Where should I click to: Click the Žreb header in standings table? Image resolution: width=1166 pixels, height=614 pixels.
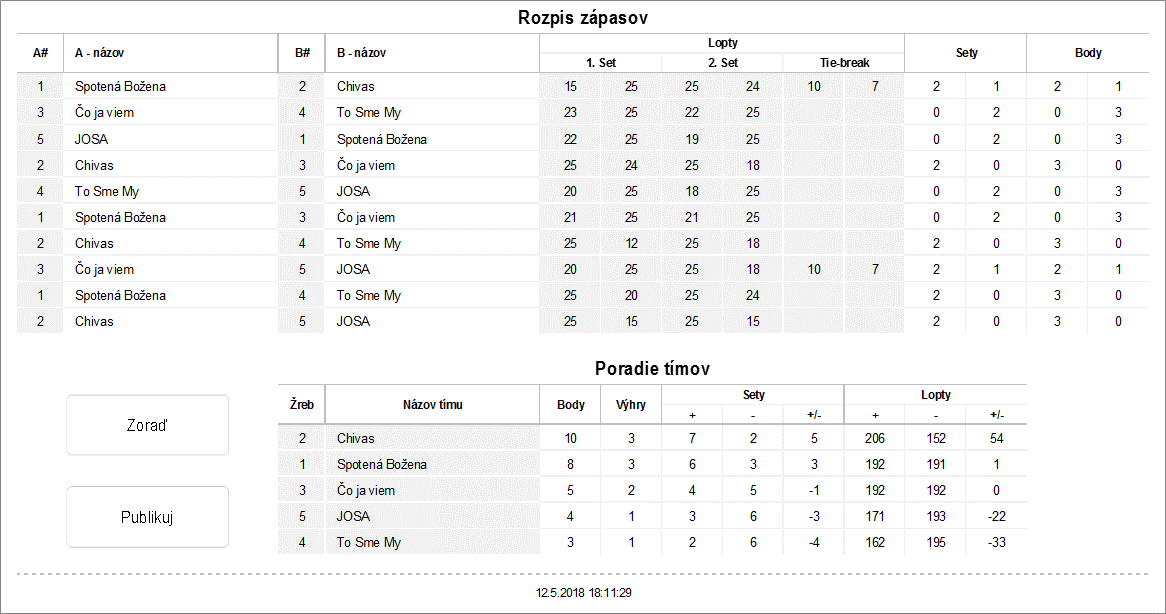click(x=302, y=405)
